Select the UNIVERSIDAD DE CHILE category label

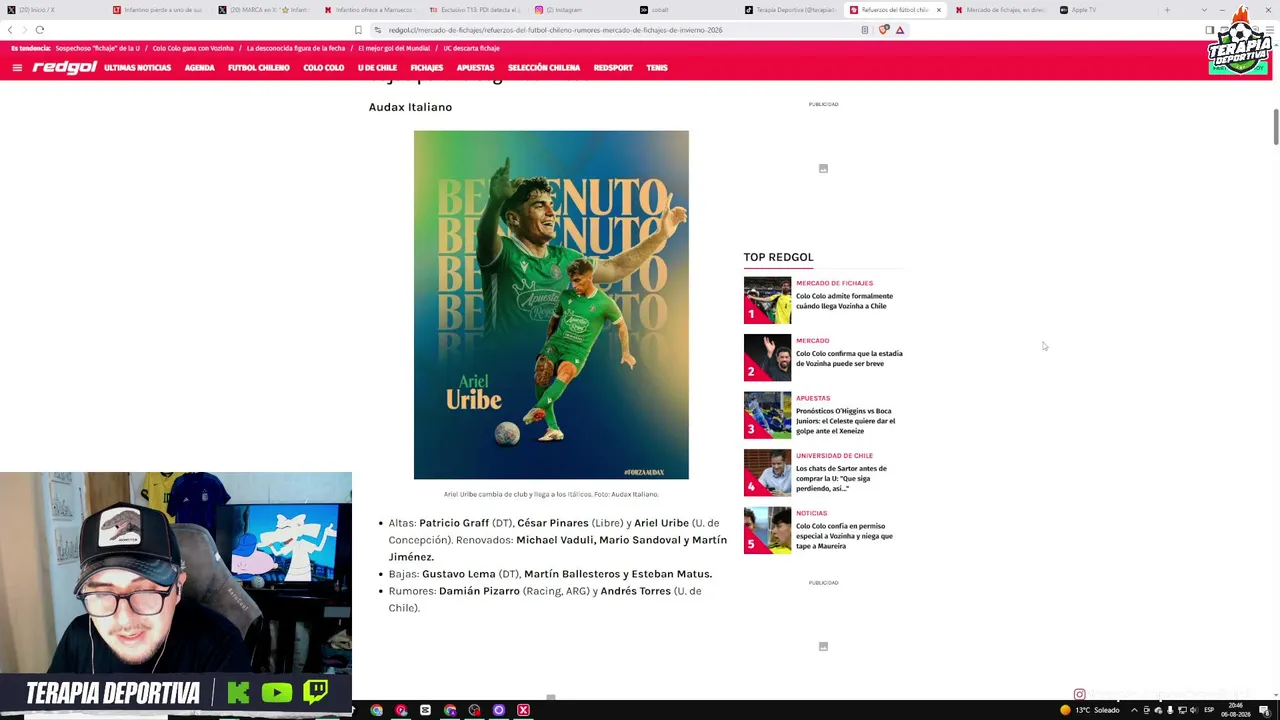pos(834,456)
